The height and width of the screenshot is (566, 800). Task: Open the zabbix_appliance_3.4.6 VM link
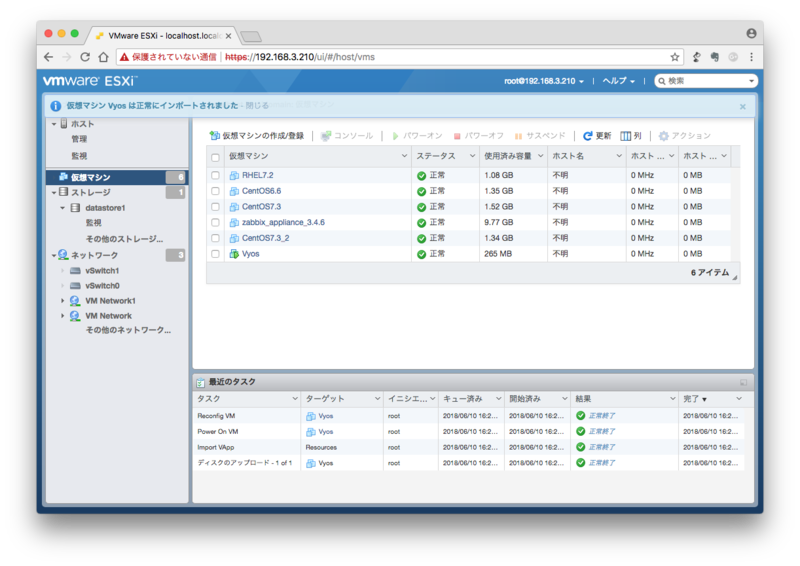pos(283,223)
